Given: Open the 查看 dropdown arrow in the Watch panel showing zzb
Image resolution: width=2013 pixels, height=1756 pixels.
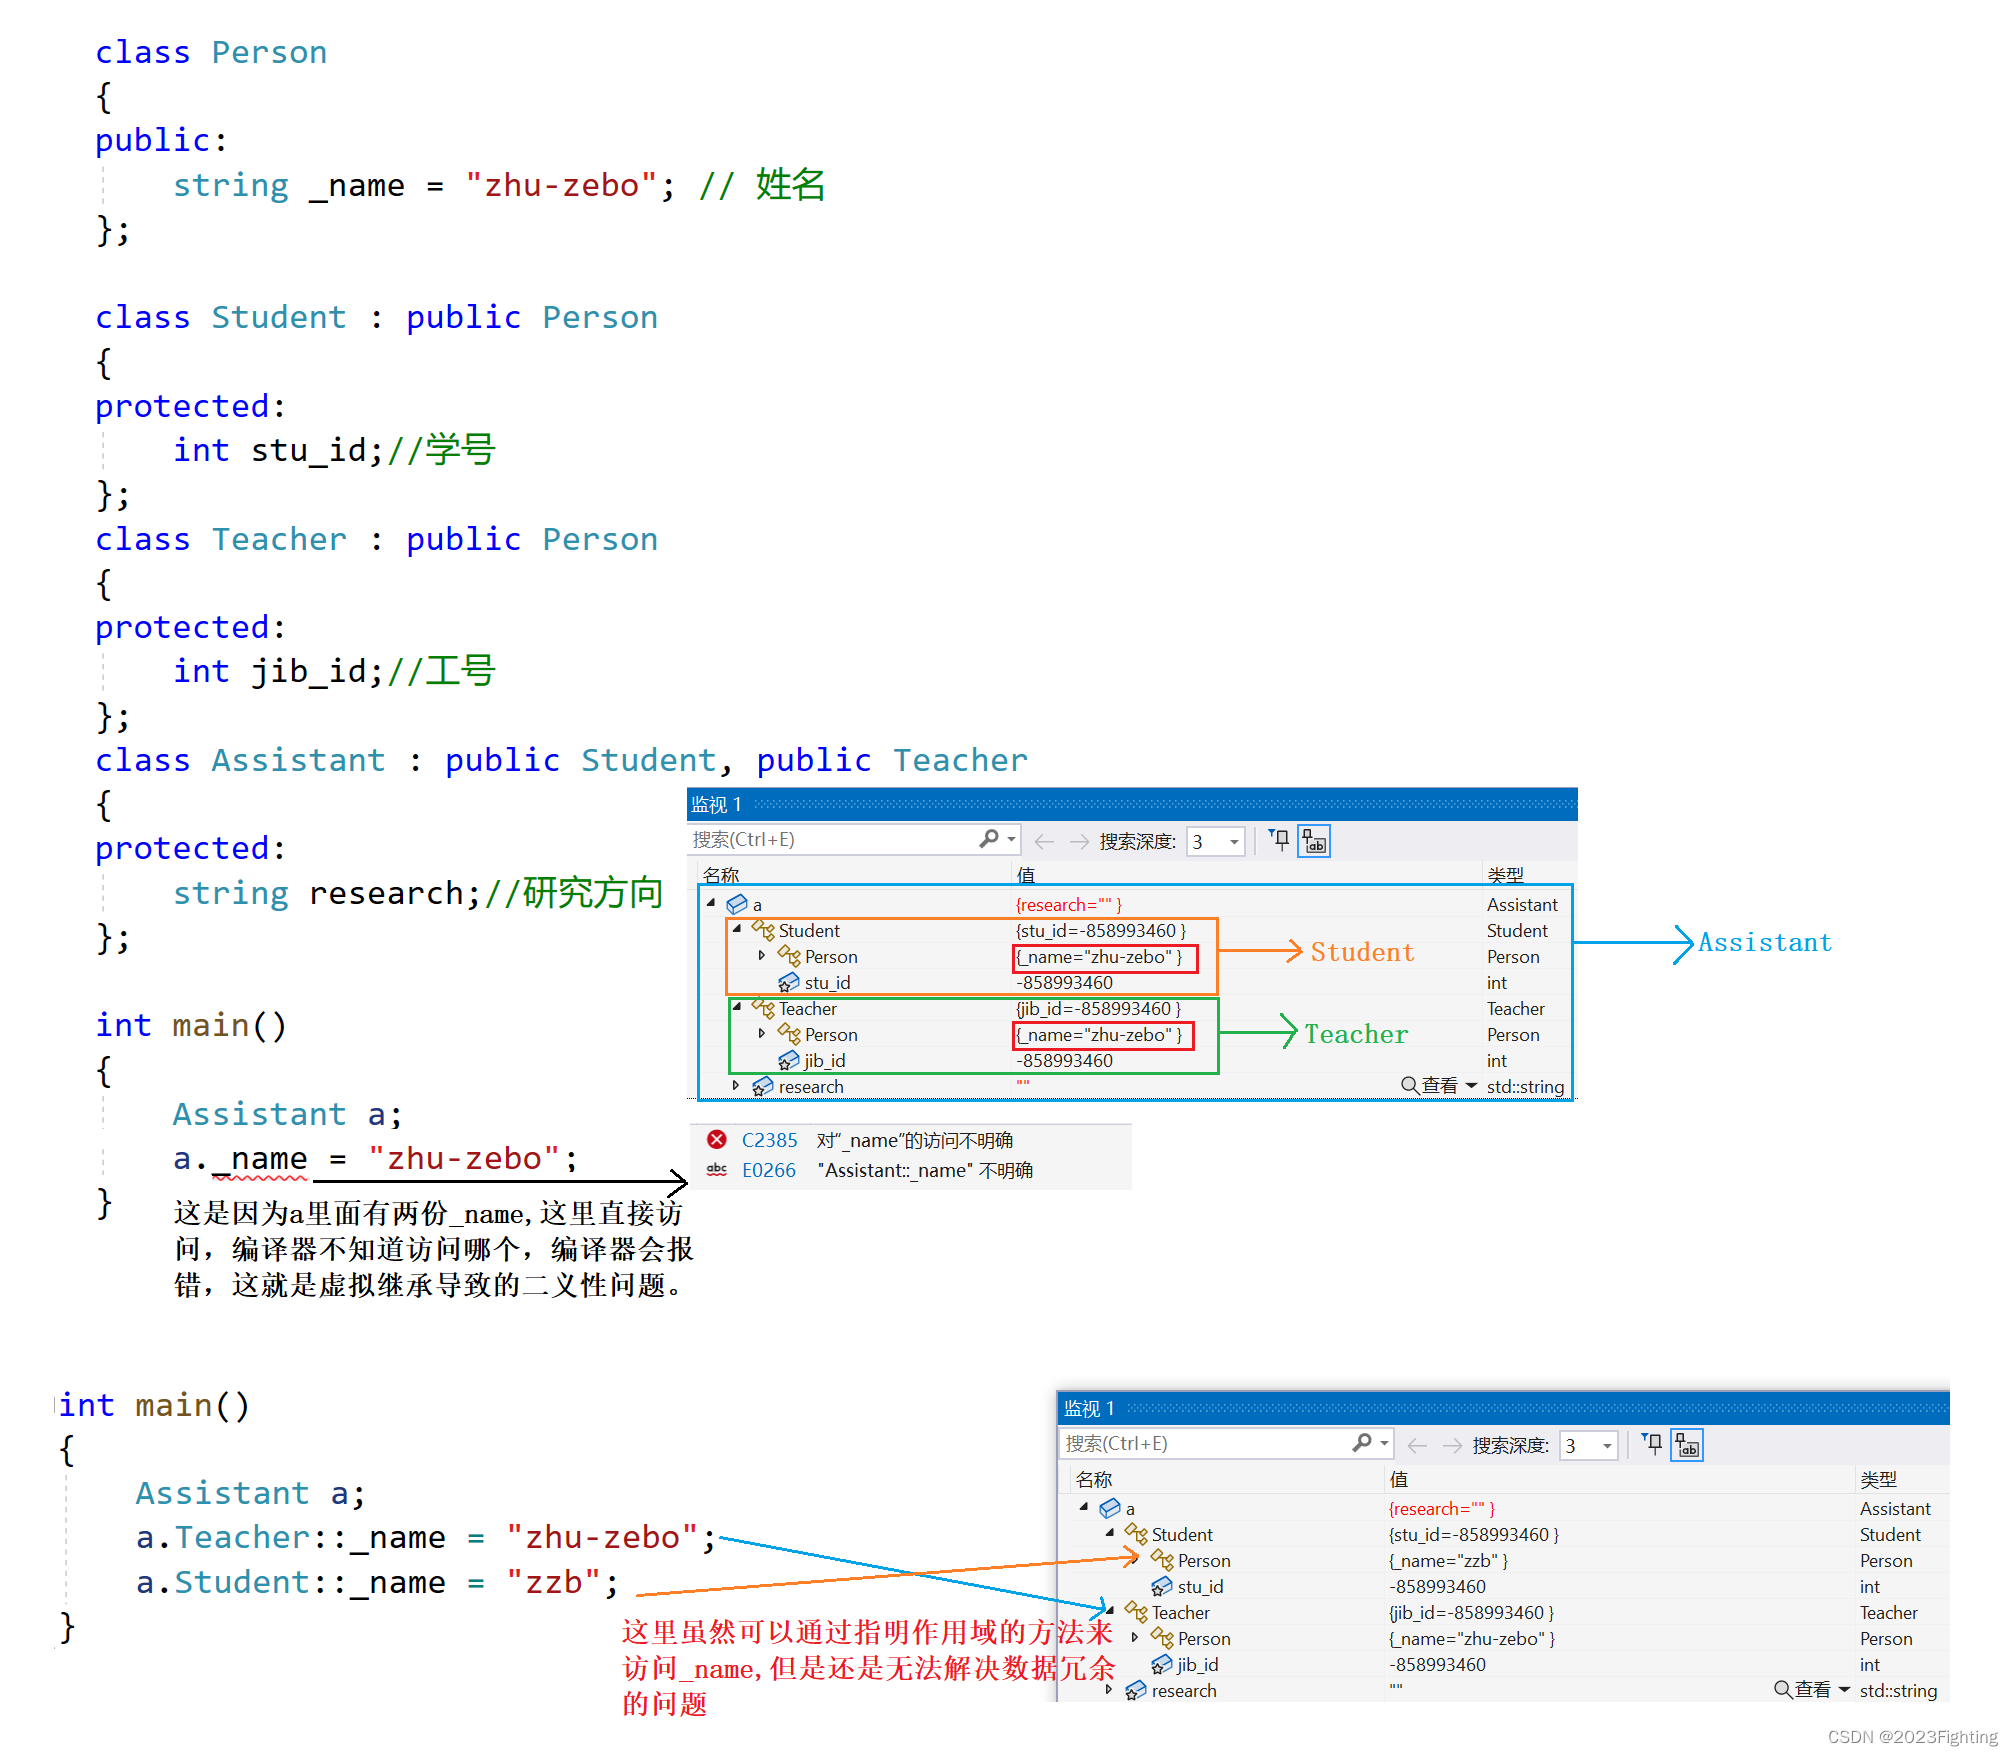Looking at the screenshot, I should [x=1844, y=1689].
